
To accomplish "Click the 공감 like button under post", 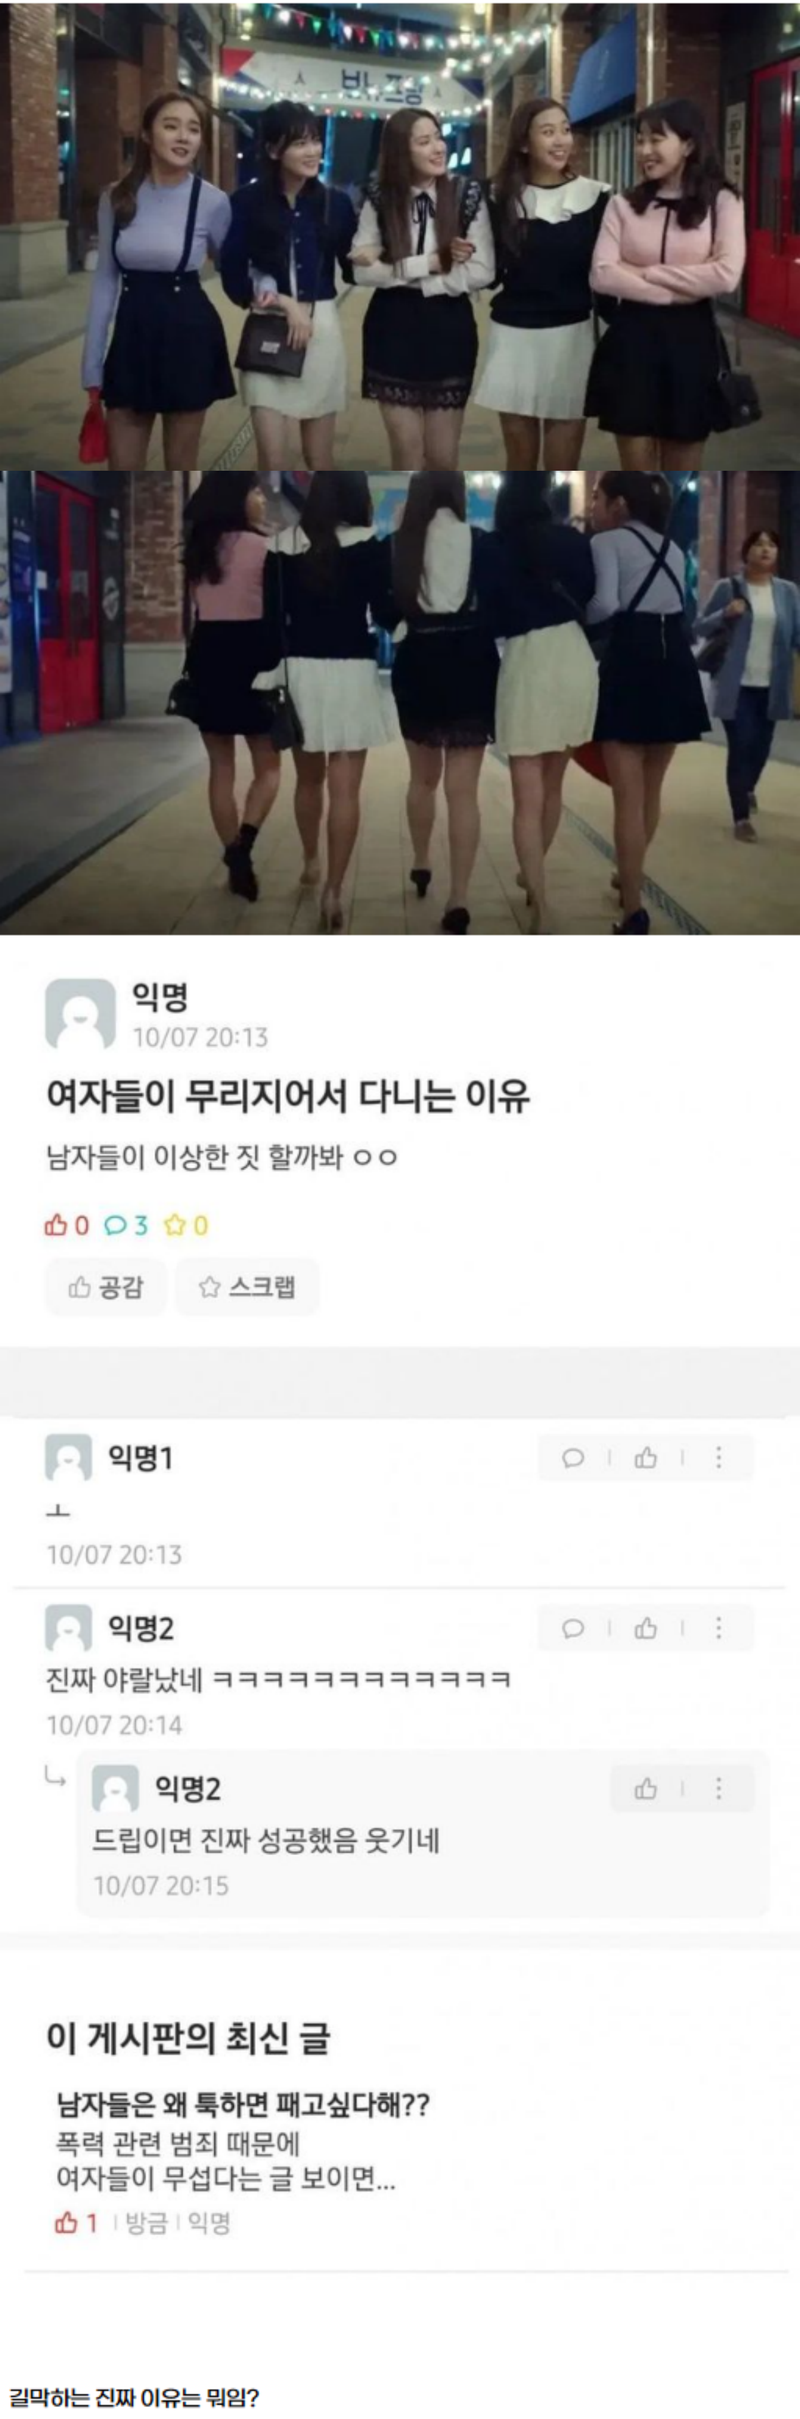I will pyautogui.click(x=105, y=1287).
